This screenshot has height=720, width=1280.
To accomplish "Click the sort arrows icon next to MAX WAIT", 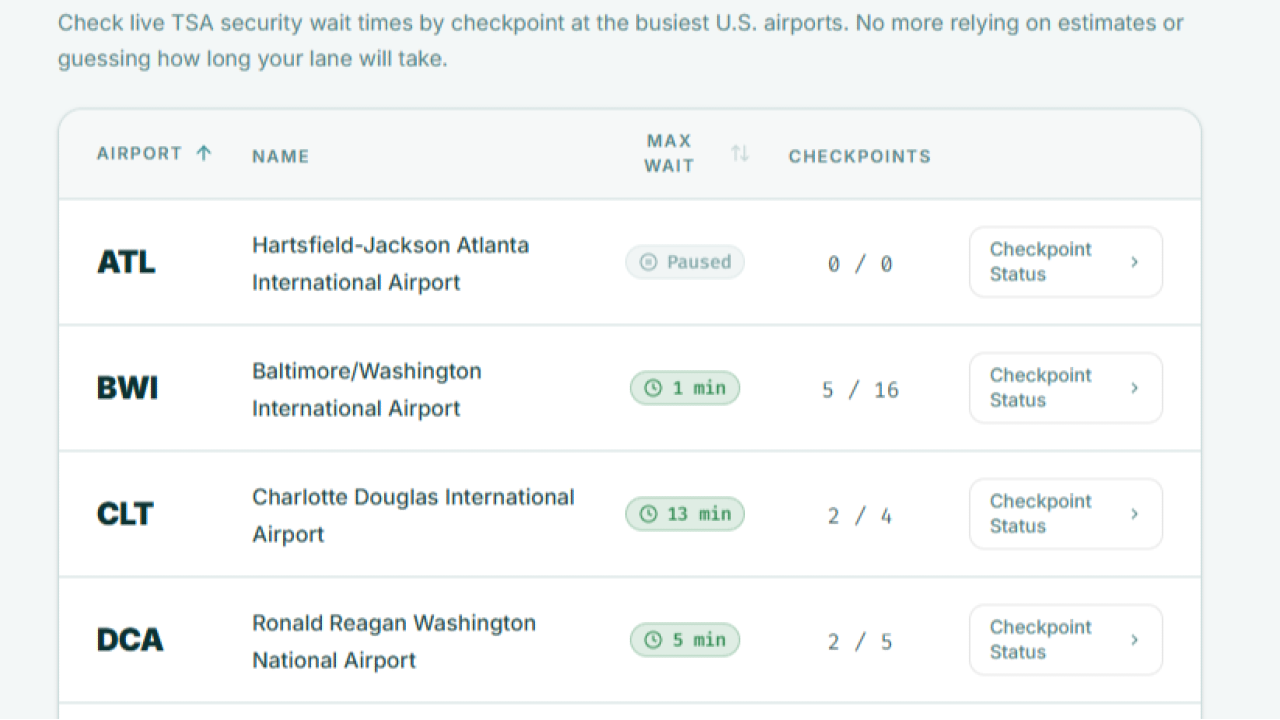I will pos(739,153).
